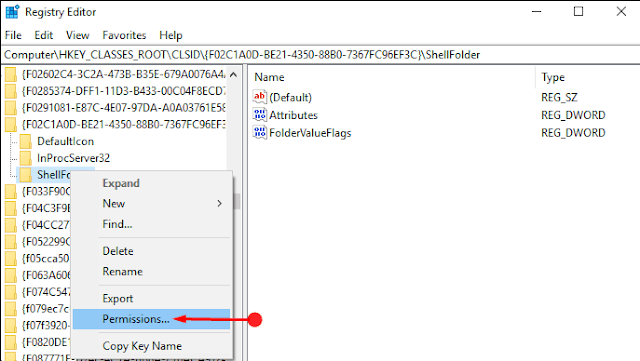Image resolution: width=640 pixels, height=361 pixels.
Task: Maximize the Registry Editor window
Action: coord(578,12)
